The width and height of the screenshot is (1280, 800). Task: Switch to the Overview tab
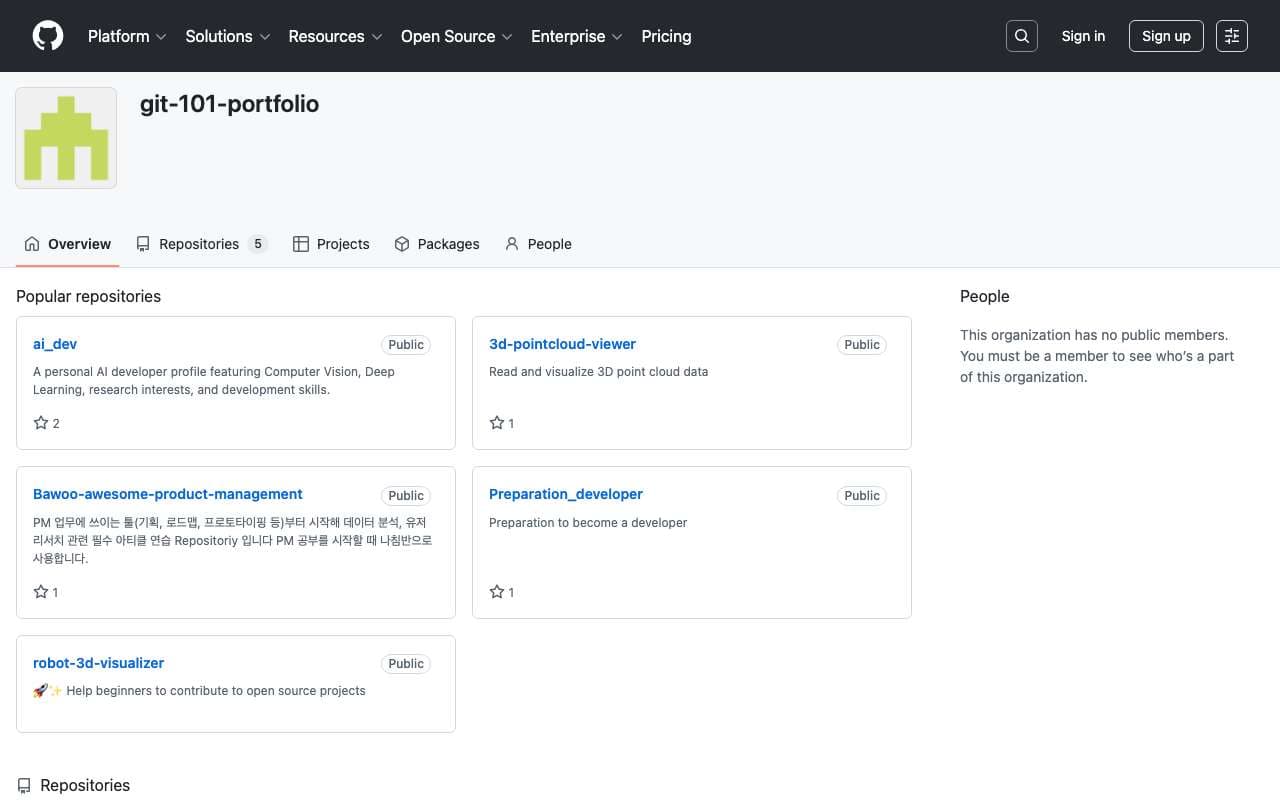point(68,244)
